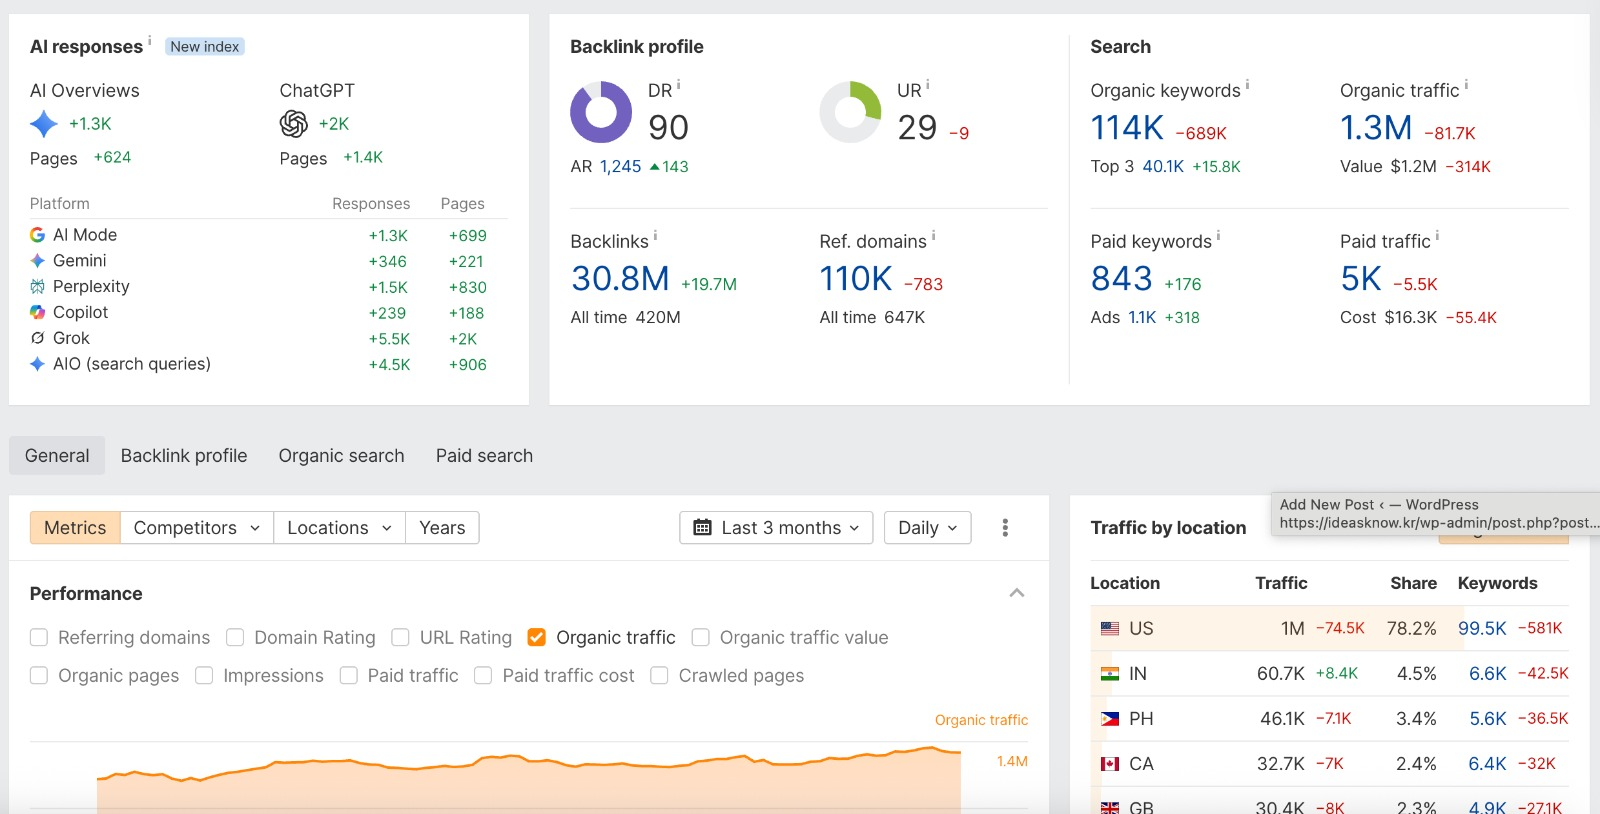Enable the URL Rating checkbox
This screenshot has height=814, width=1600.
tap(400, 637)
